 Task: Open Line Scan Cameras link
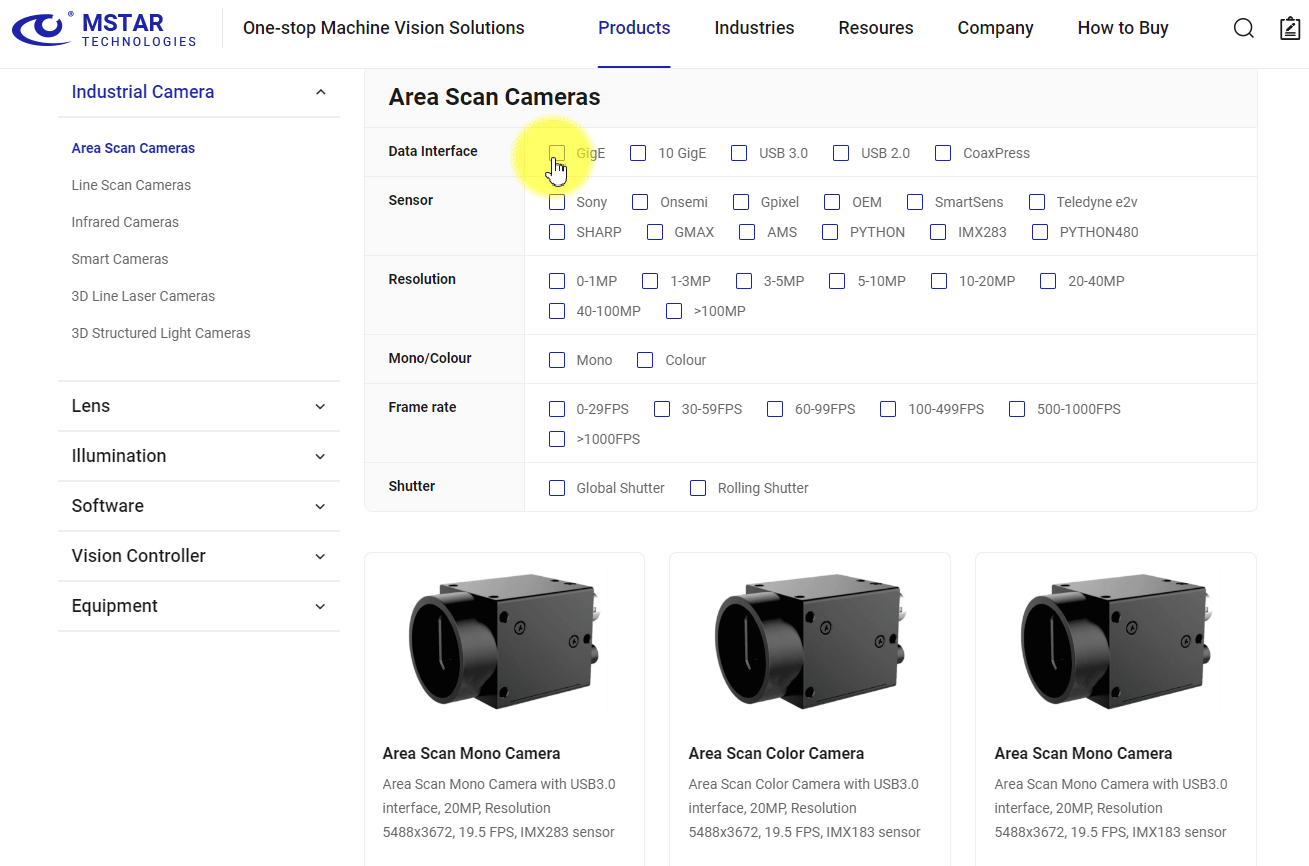click(x=131, y=185)
